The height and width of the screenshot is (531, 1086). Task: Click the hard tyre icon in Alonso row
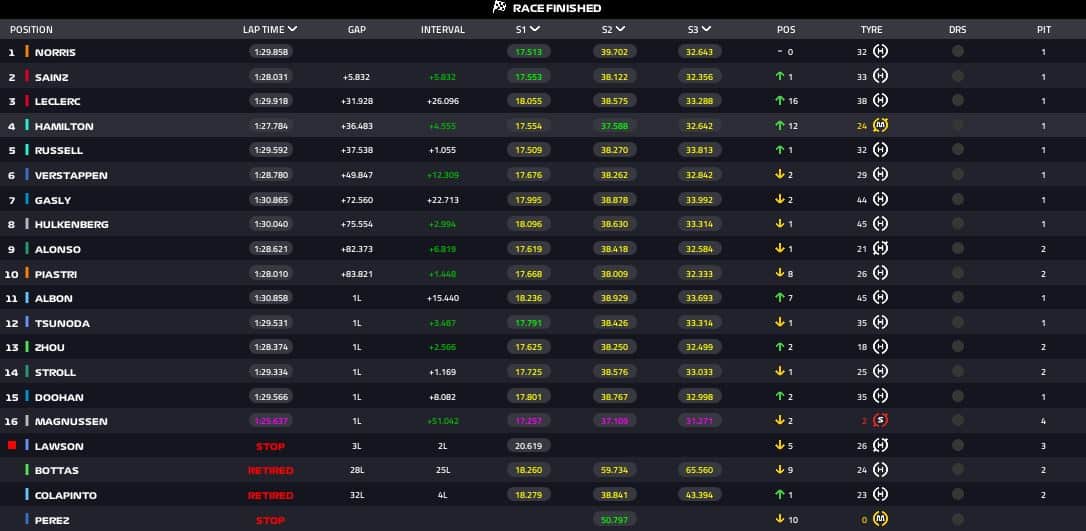[x=880, y=249]
